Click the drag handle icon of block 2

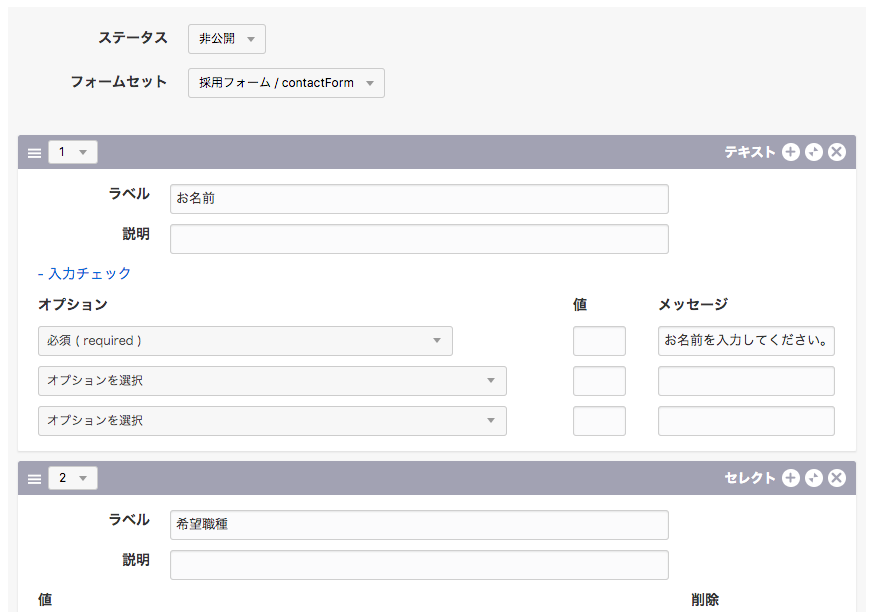point(34,479)
